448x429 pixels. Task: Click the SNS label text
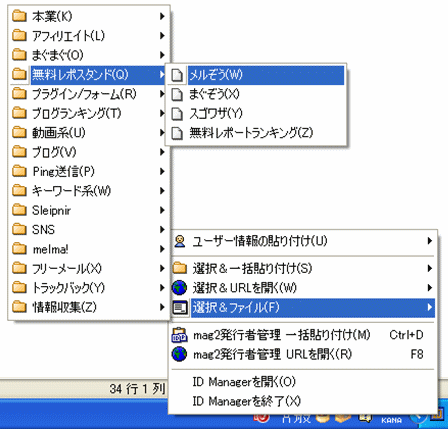[x=43, y=230]
